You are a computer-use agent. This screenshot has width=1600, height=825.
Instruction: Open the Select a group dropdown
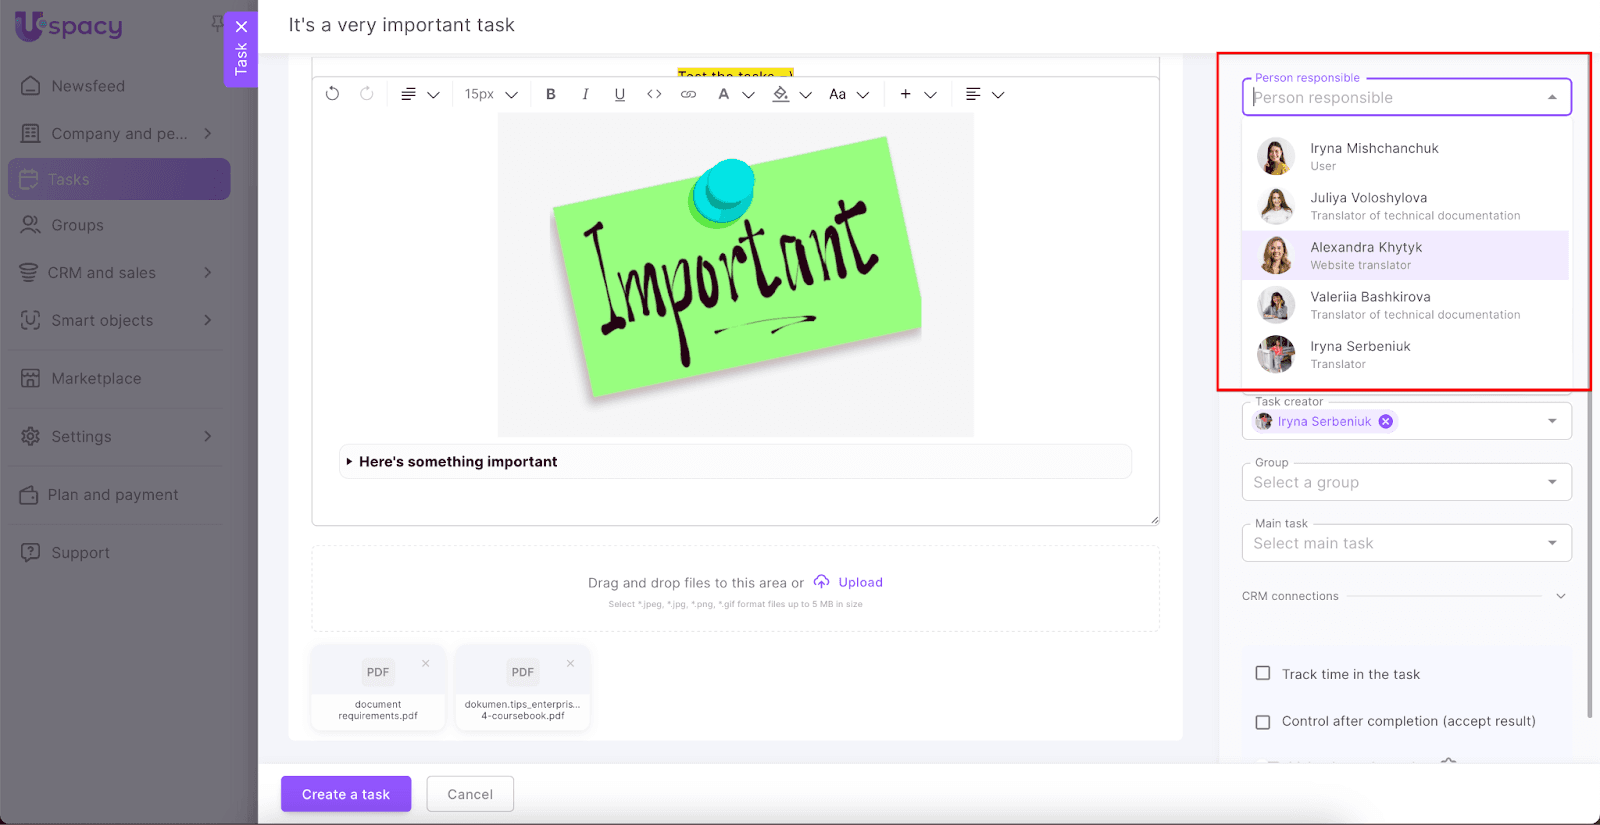(1406, 483)
